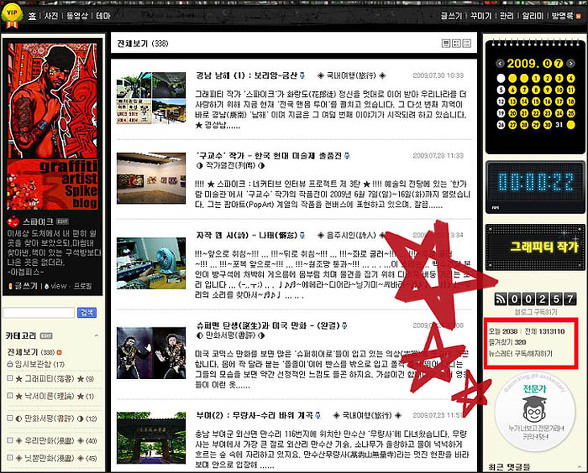Click the blue 검색 search button
588x473 pixels.
click(x=87, y=312)
